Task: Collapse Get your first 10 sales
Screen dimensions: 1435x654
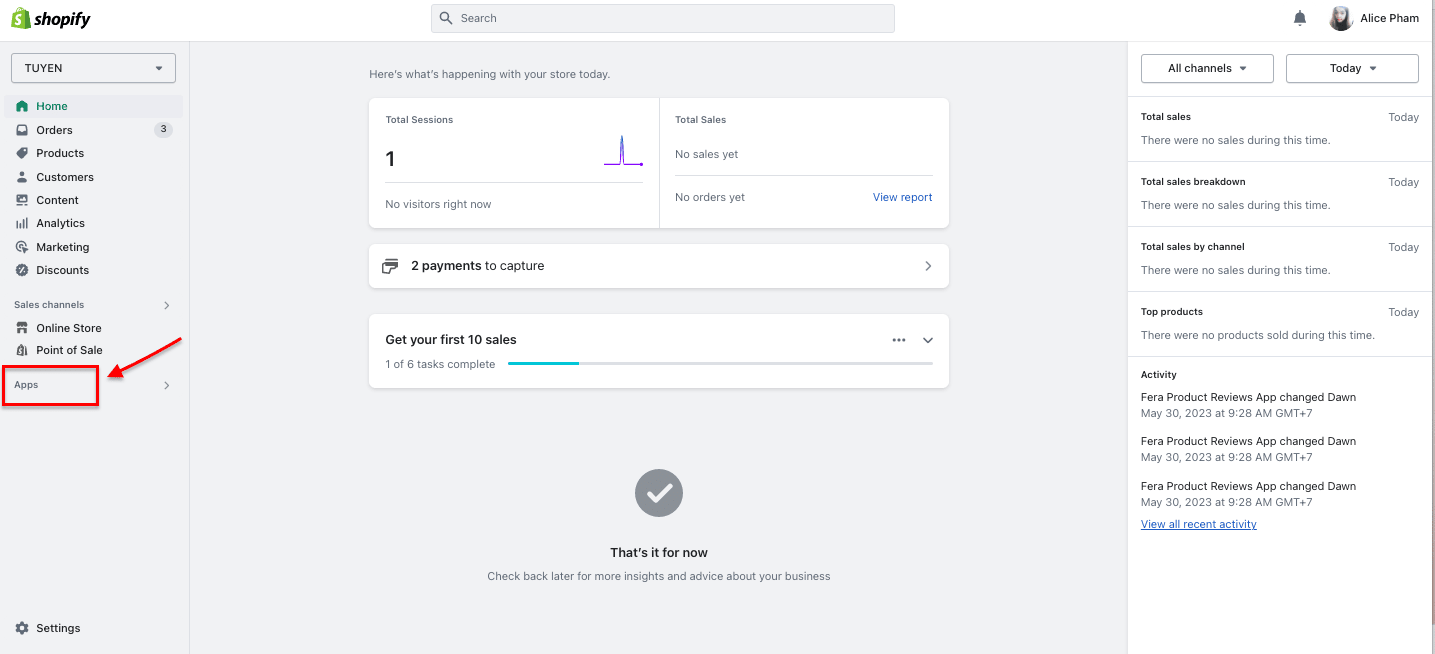Action: click(927, 340)
